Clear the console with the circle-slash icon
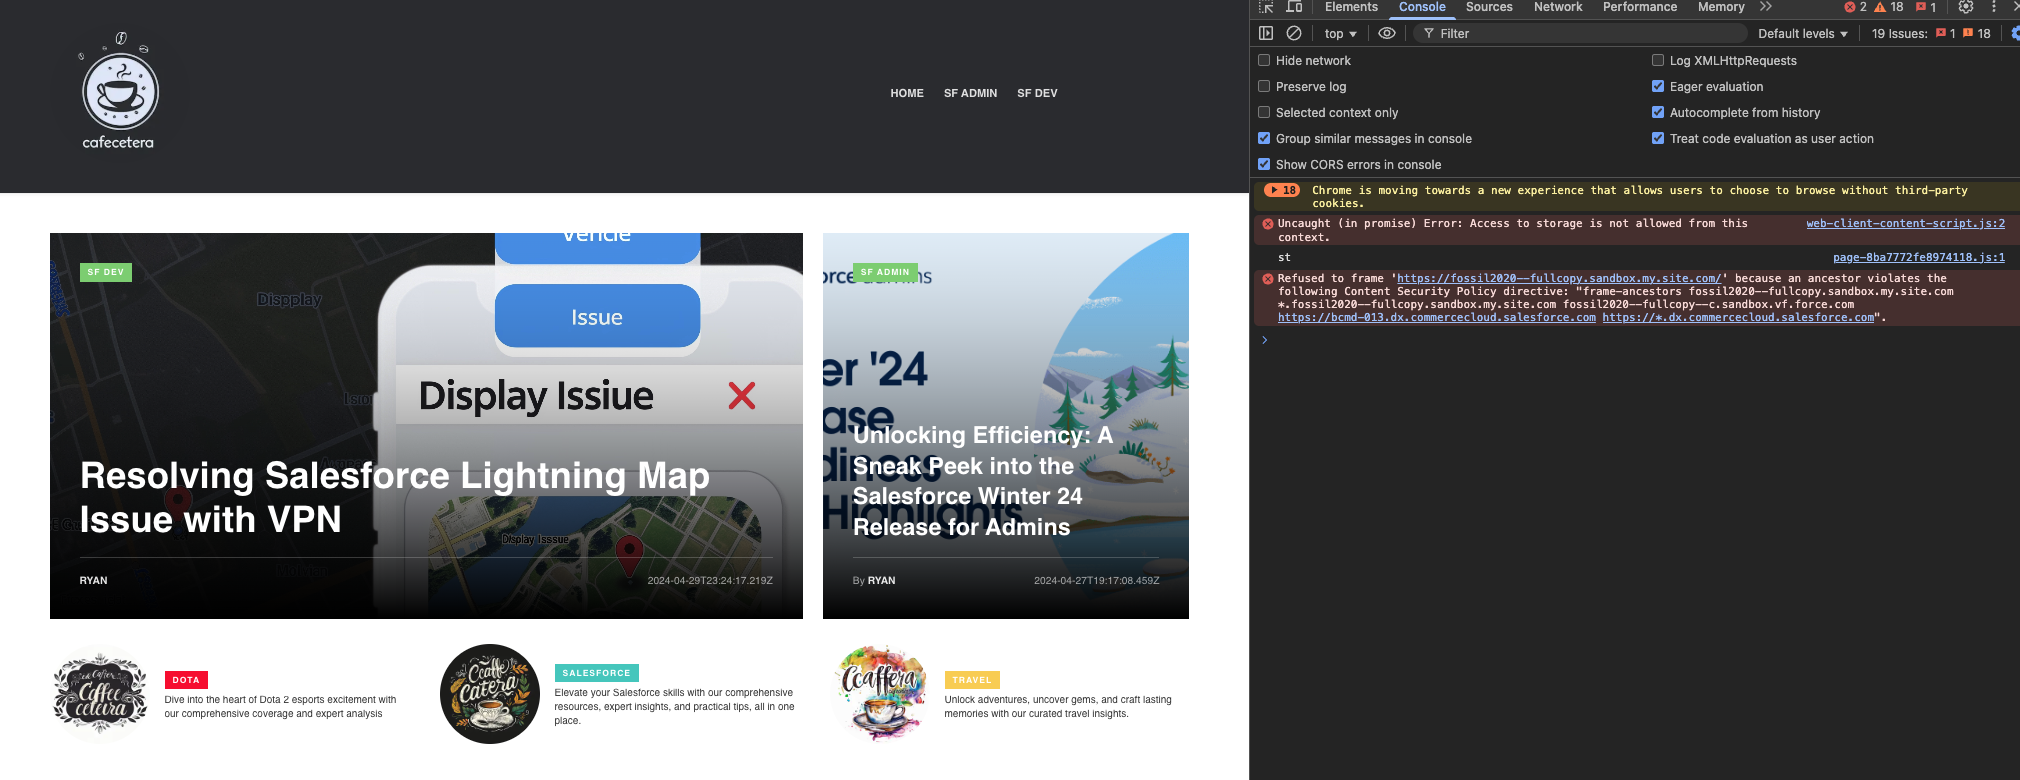Image resolution: width=2020 pixels, height=780 pixels. tap(1294, 33)
